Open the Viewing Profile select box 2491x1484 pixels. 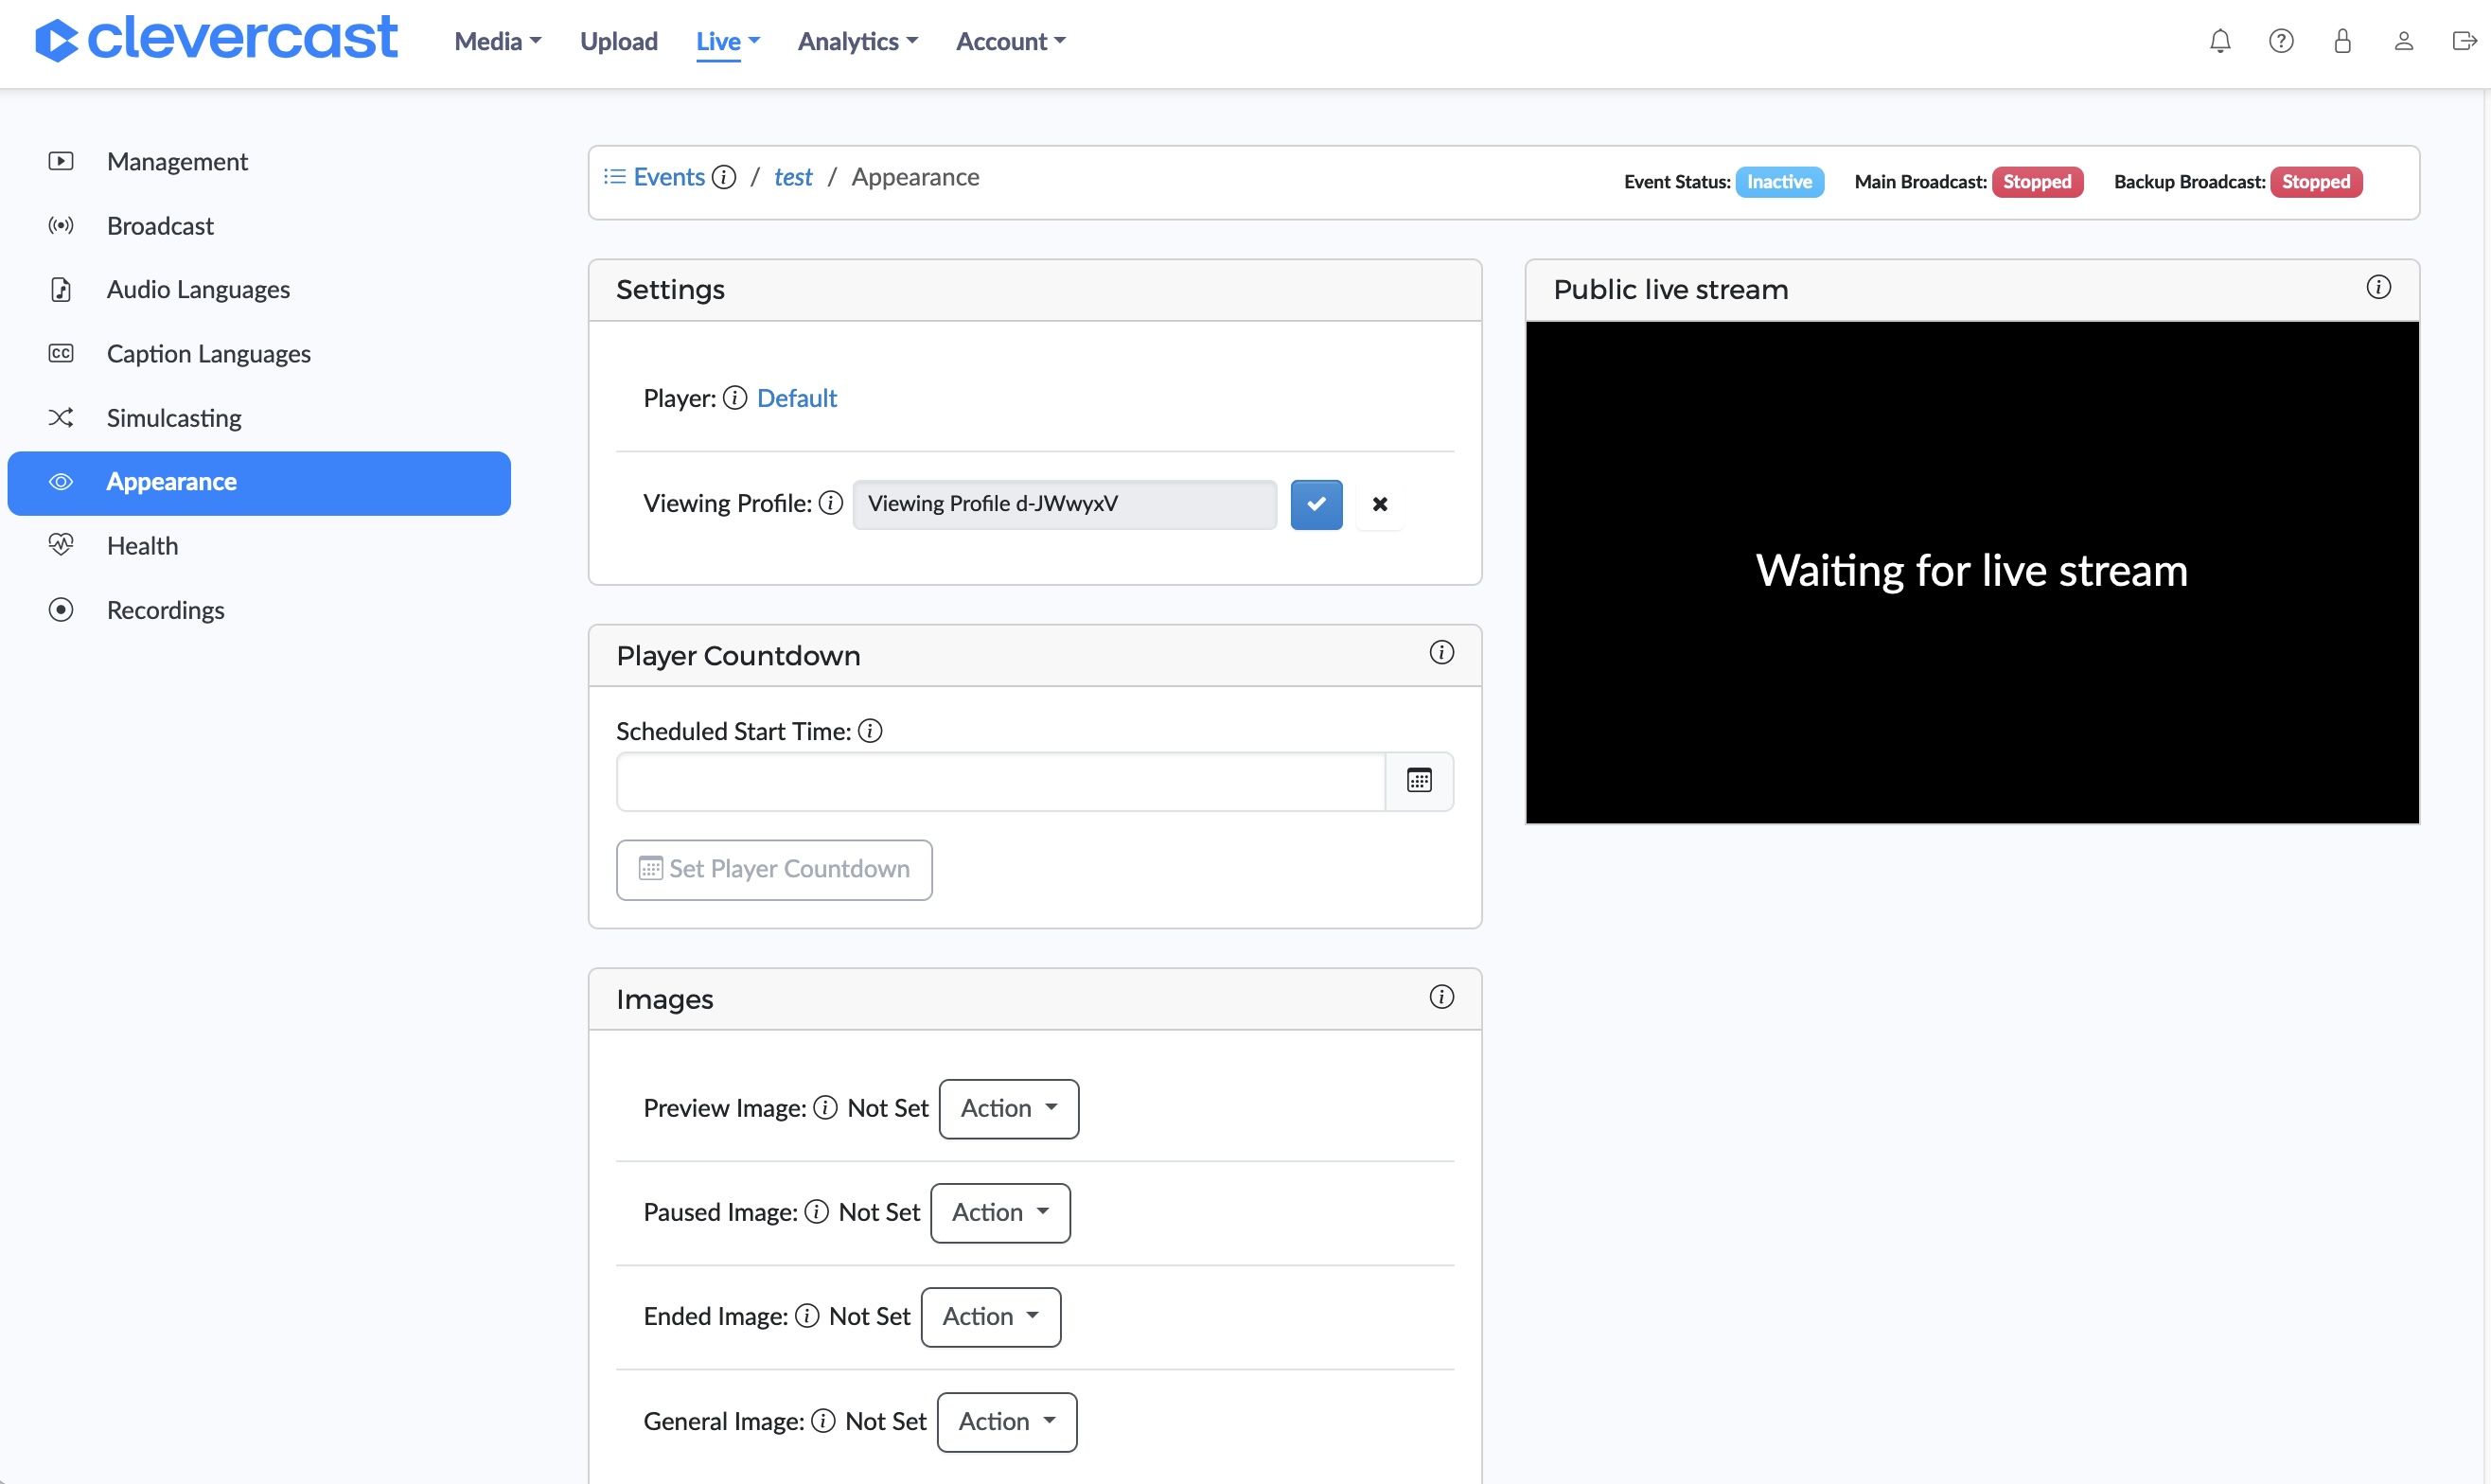(x=1065, y=504)
